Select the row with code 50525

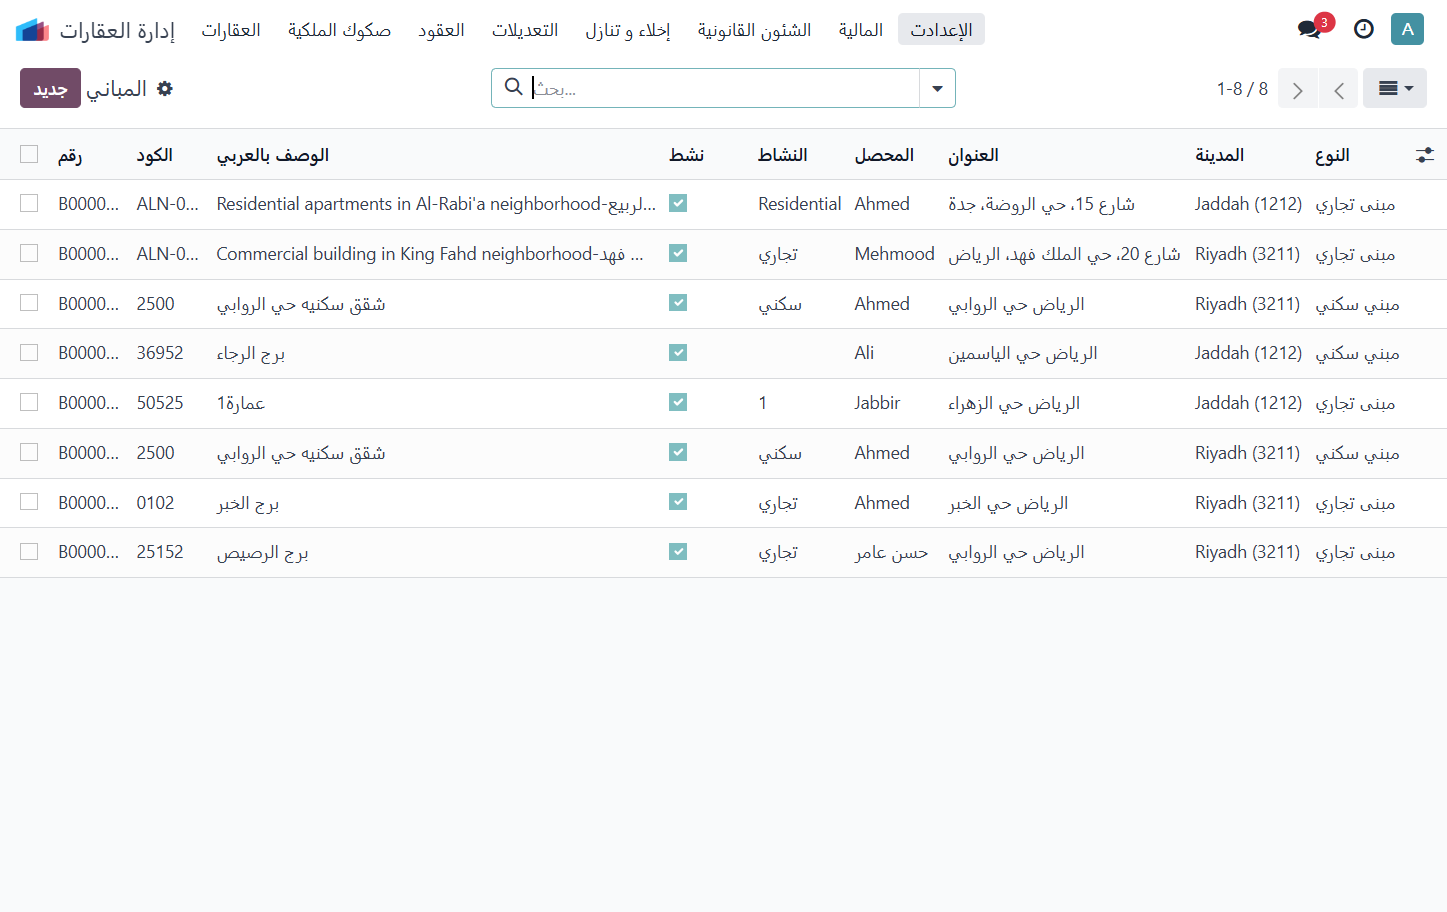(x=29, y=402)
